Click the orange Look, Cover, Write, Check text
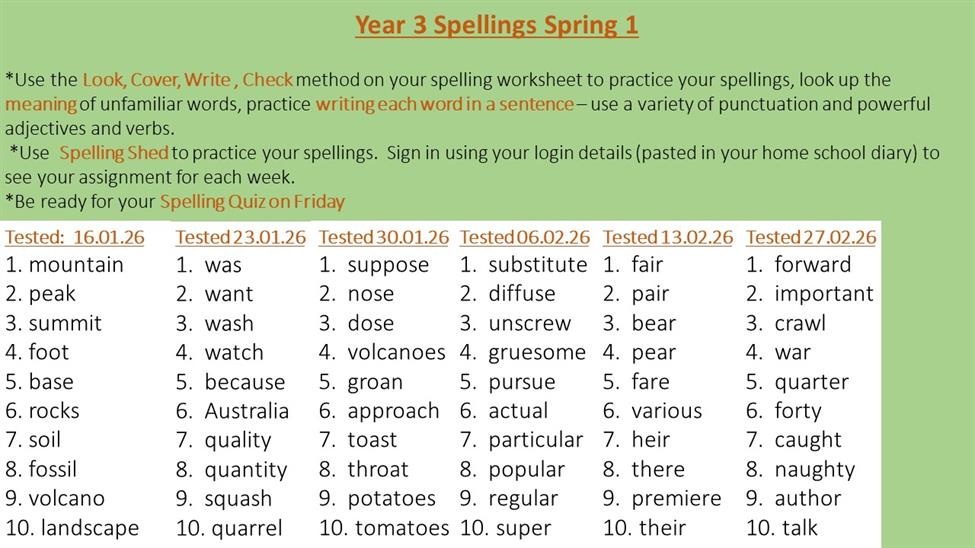This screenshot has height=548, width=975. click(x=187, y=80)
